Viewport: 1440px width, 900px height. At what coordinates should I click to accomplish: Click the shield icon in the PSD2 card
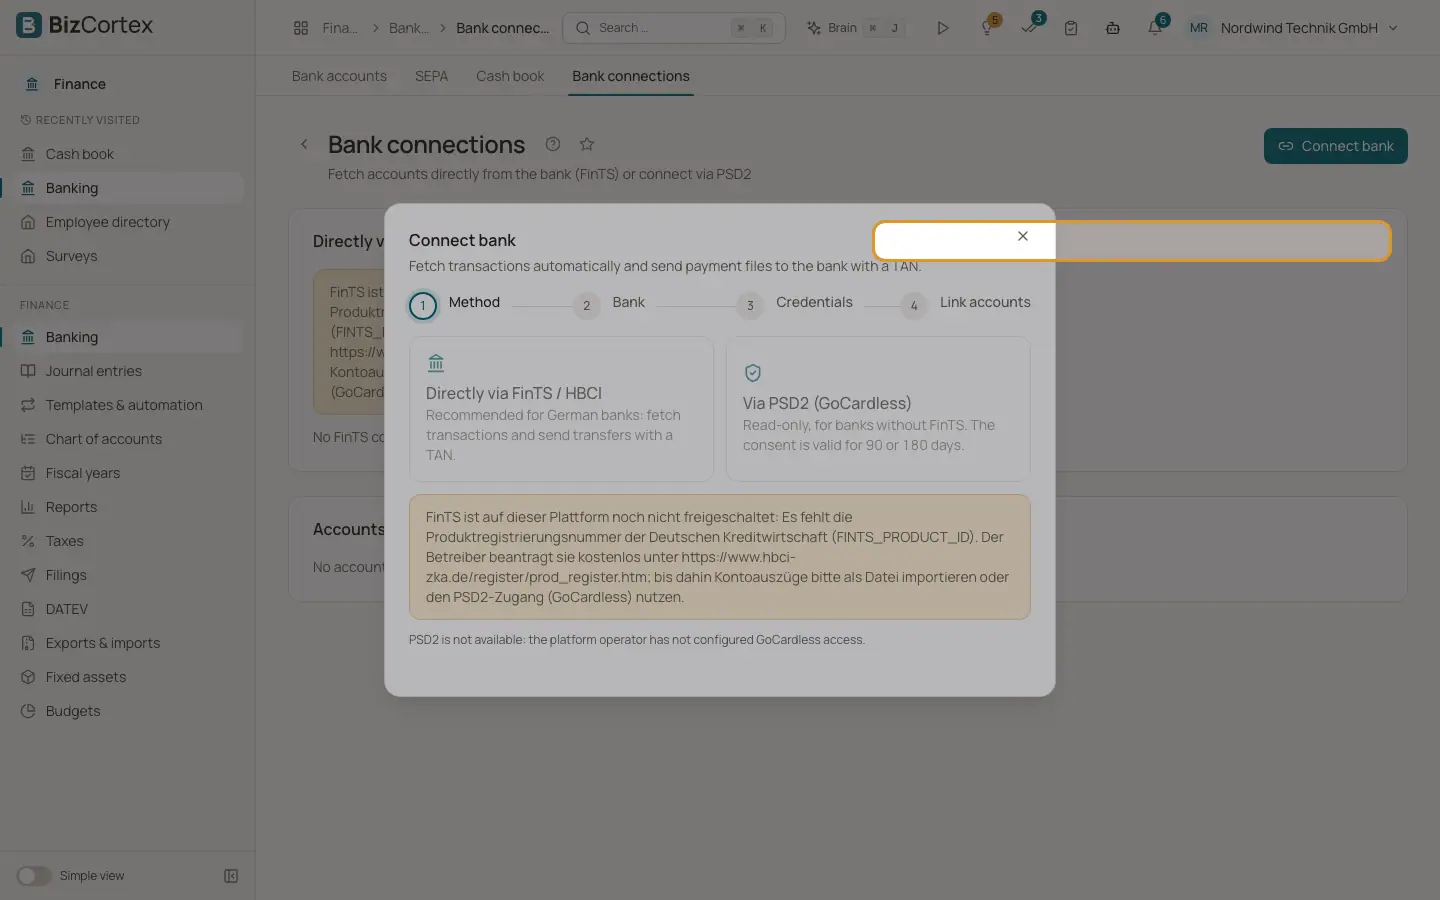click(753, 373)
